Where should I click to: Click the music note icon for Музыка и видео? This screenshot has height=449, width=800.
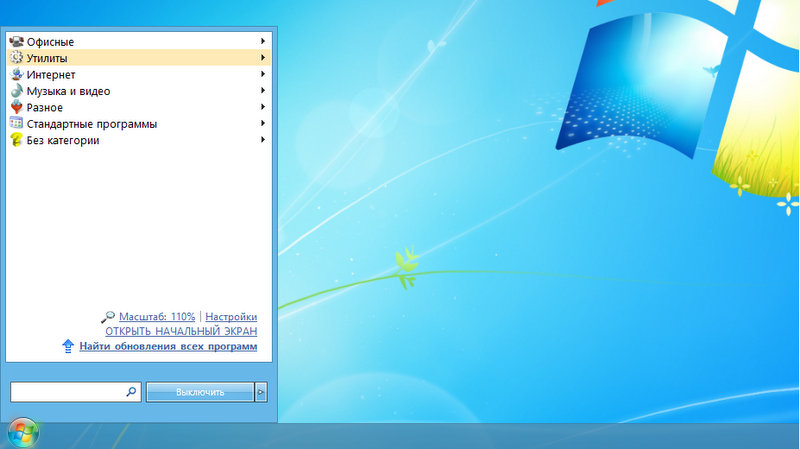click(16, 91)
